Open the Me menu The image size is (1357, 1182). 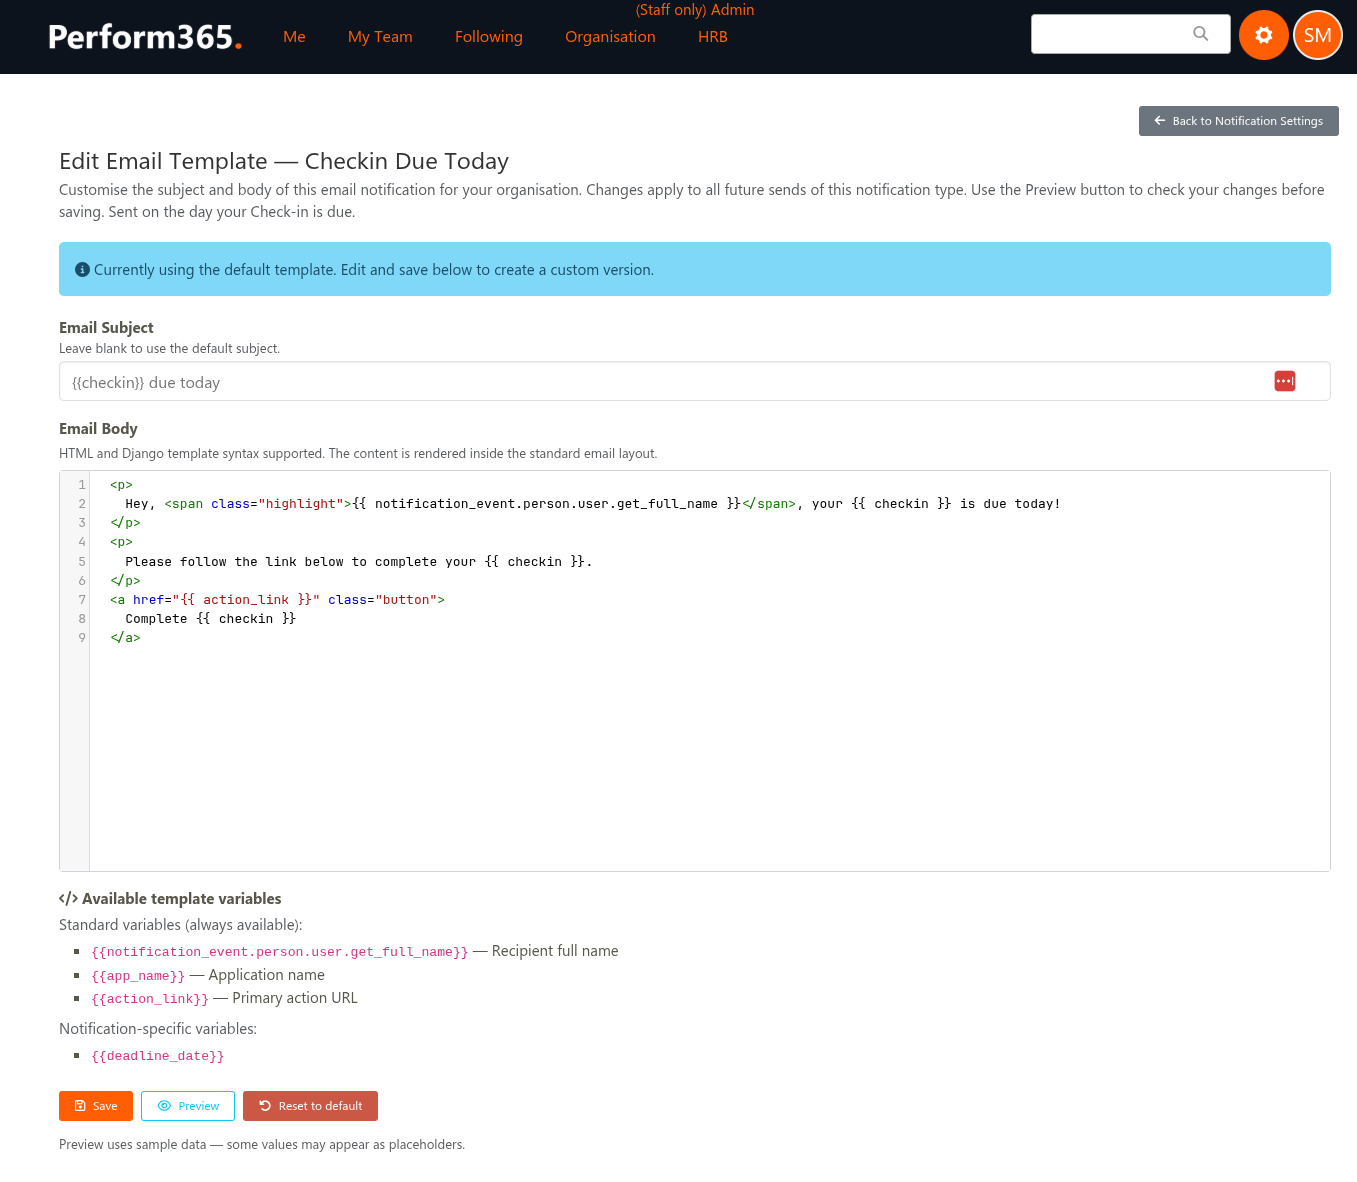[x=294, y=37]
